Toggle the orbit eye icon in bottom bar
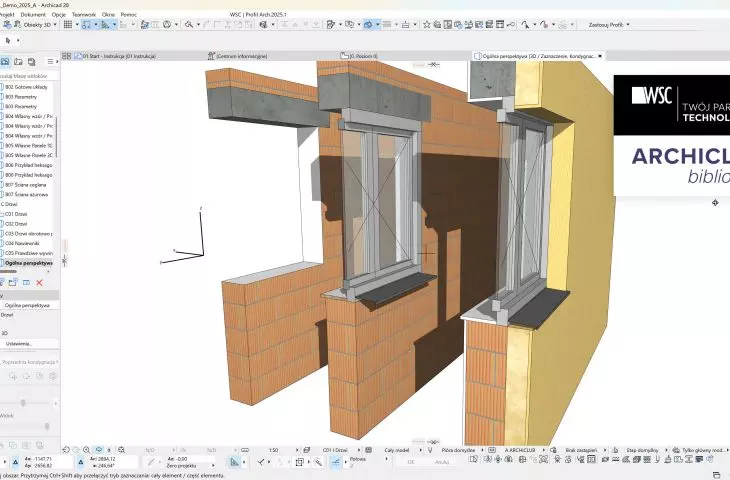Image resolution: width=730 pixels, height=480 pixels. (x=99, y=450)
